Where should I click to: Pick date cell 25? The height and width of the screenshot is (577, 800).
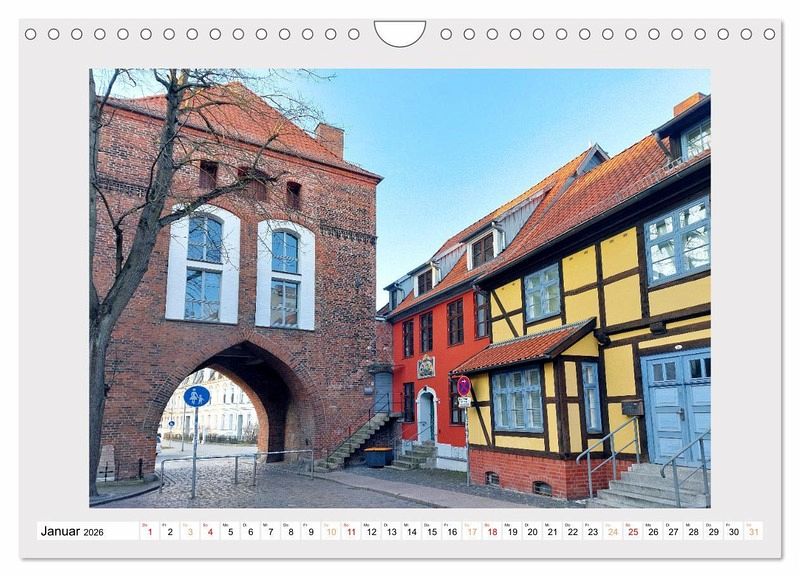pyautogui.click(x=633, y=531)
